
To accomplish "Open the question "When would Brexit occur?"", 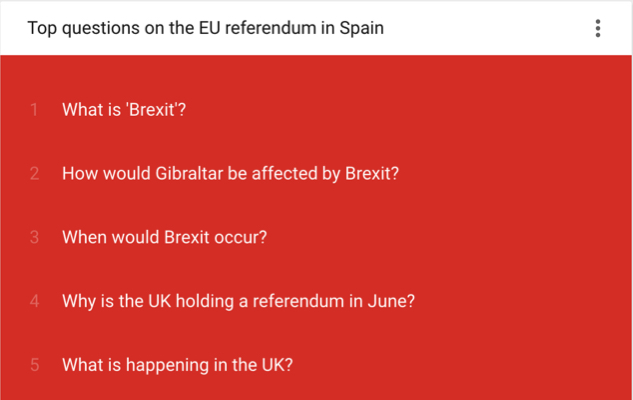I will pos(164,237).
